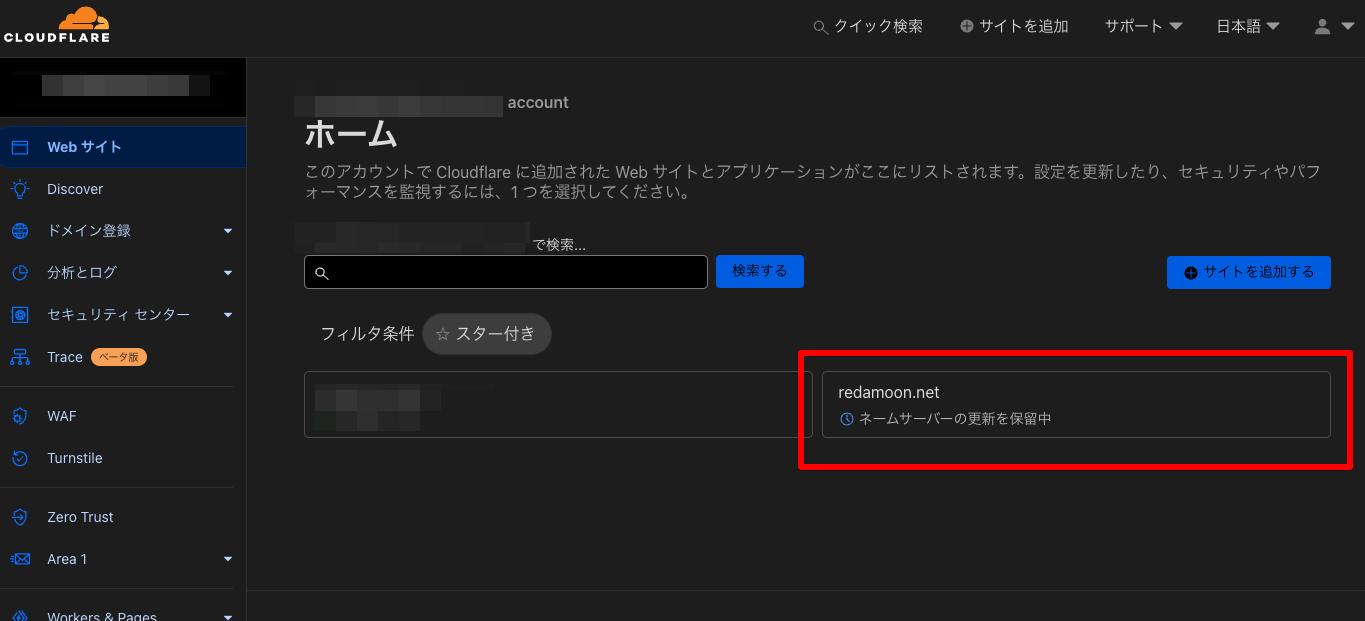Click the 検索する button
The image size is (1365, 621).
point(760,271)
